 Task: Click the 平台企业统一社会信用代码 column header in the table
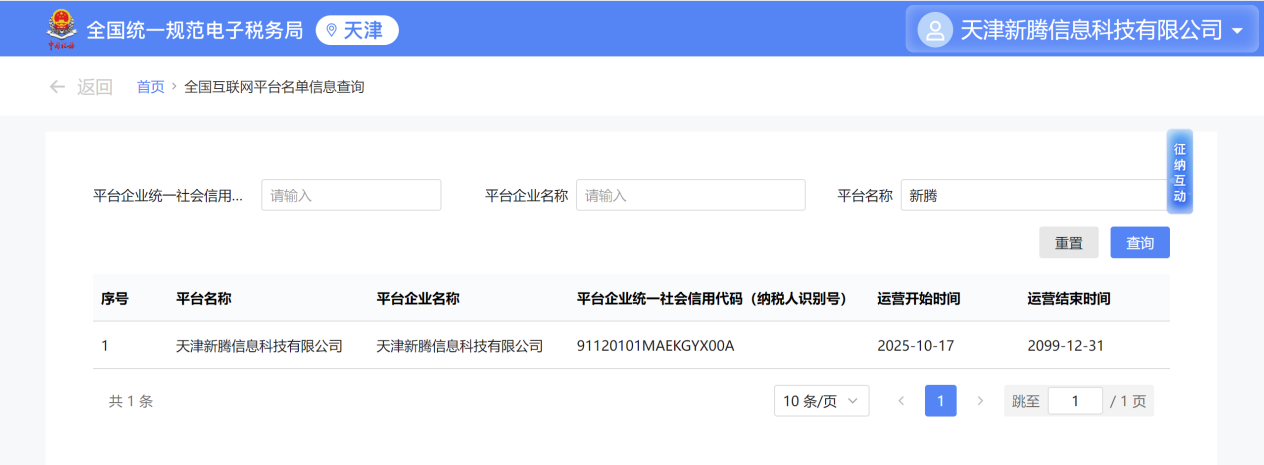712,298
